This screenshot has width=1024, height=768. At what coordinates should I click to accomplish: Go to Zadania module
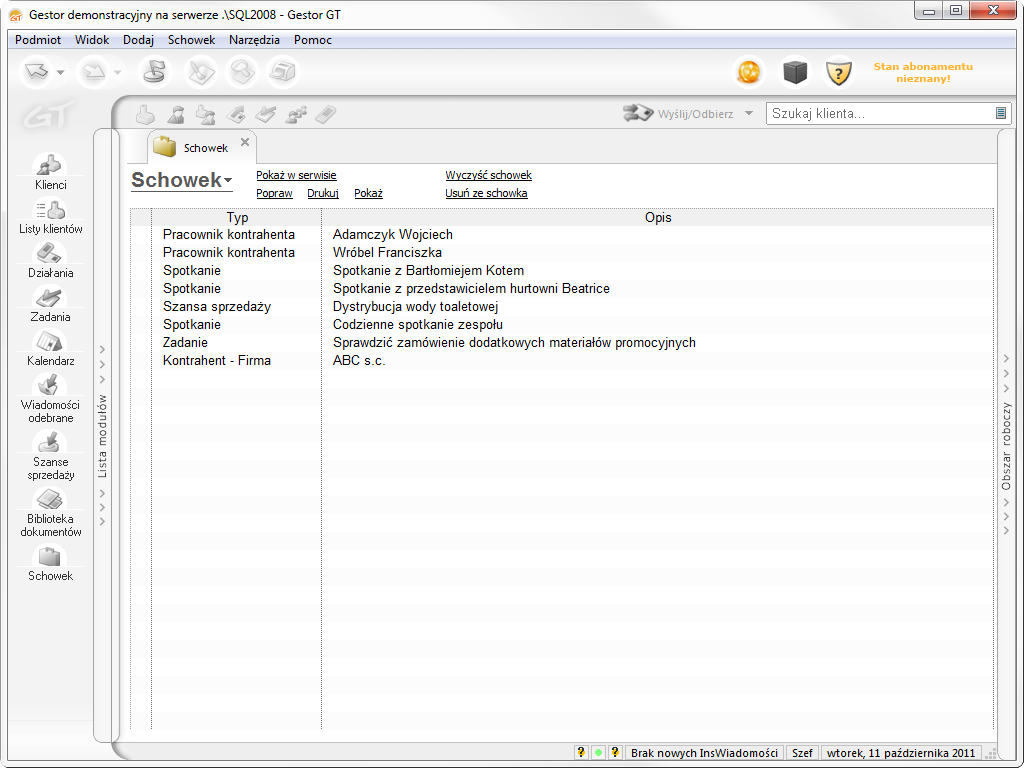coord(50,303)
